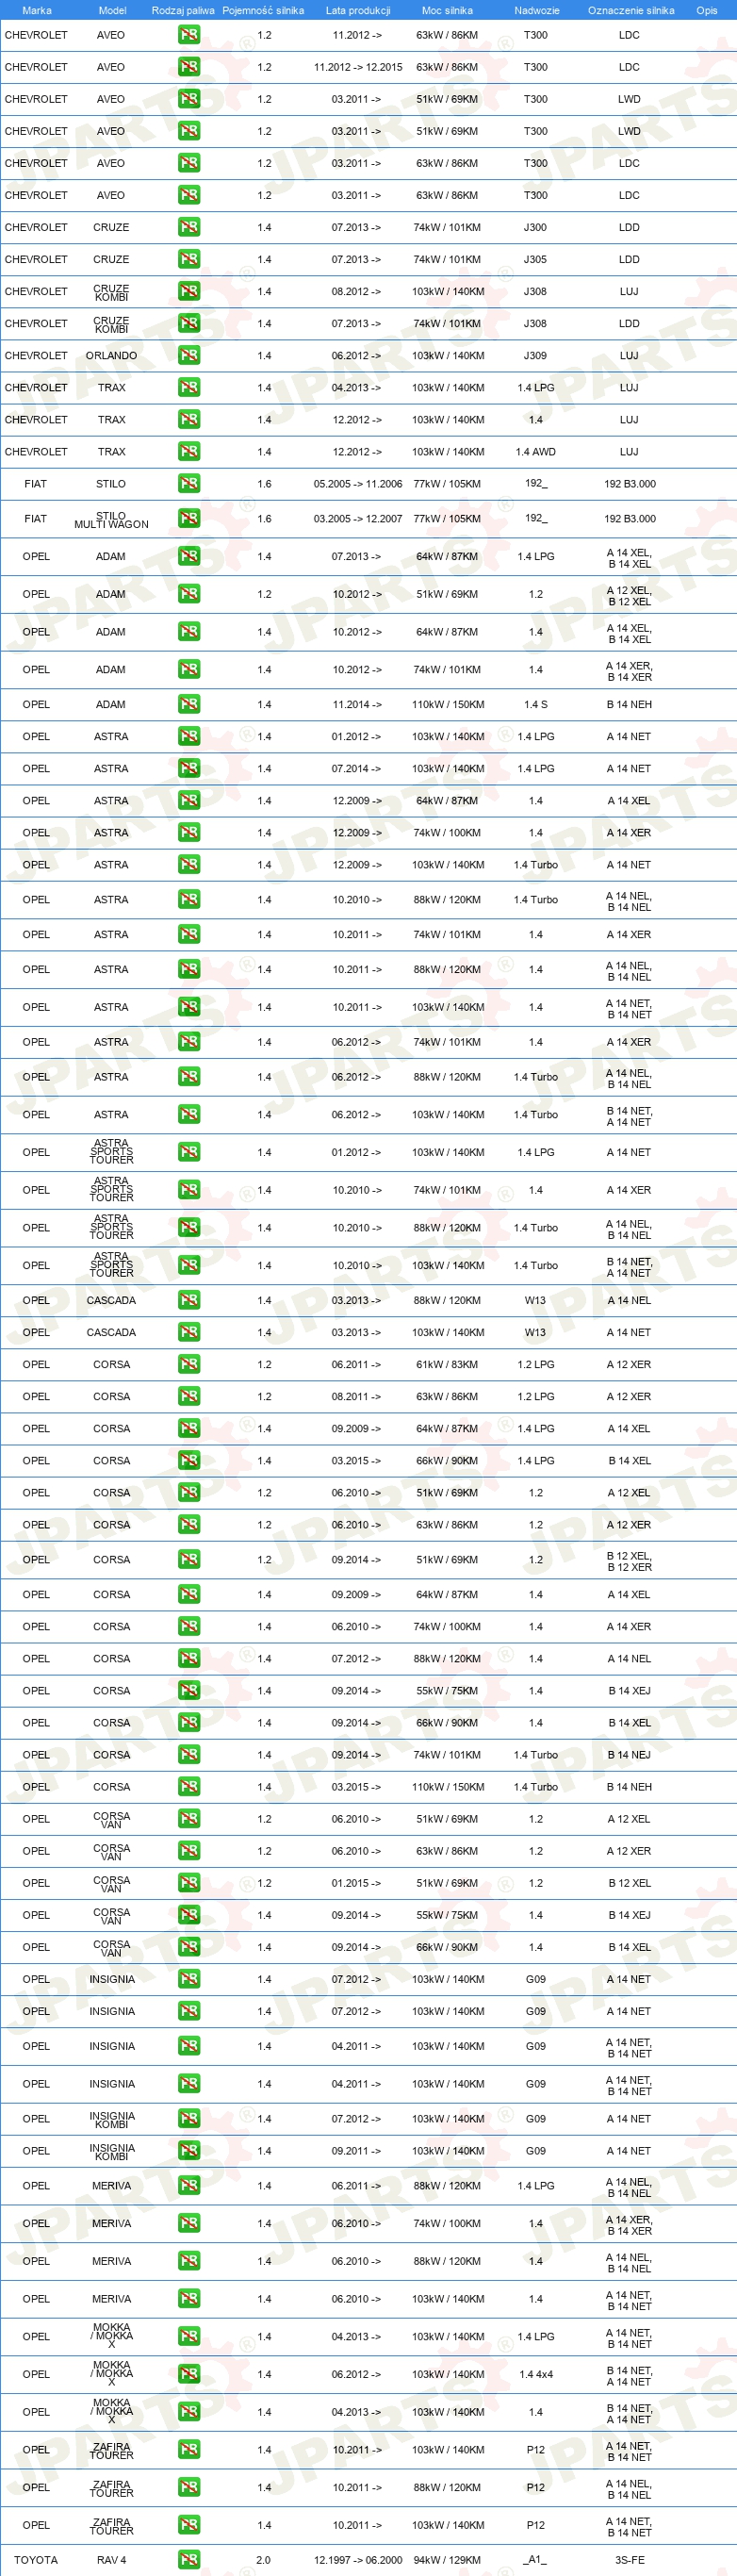Click the 61kW / 83KM power cell
Screen dimensions: 737x2576
(x=447, y=1364)
